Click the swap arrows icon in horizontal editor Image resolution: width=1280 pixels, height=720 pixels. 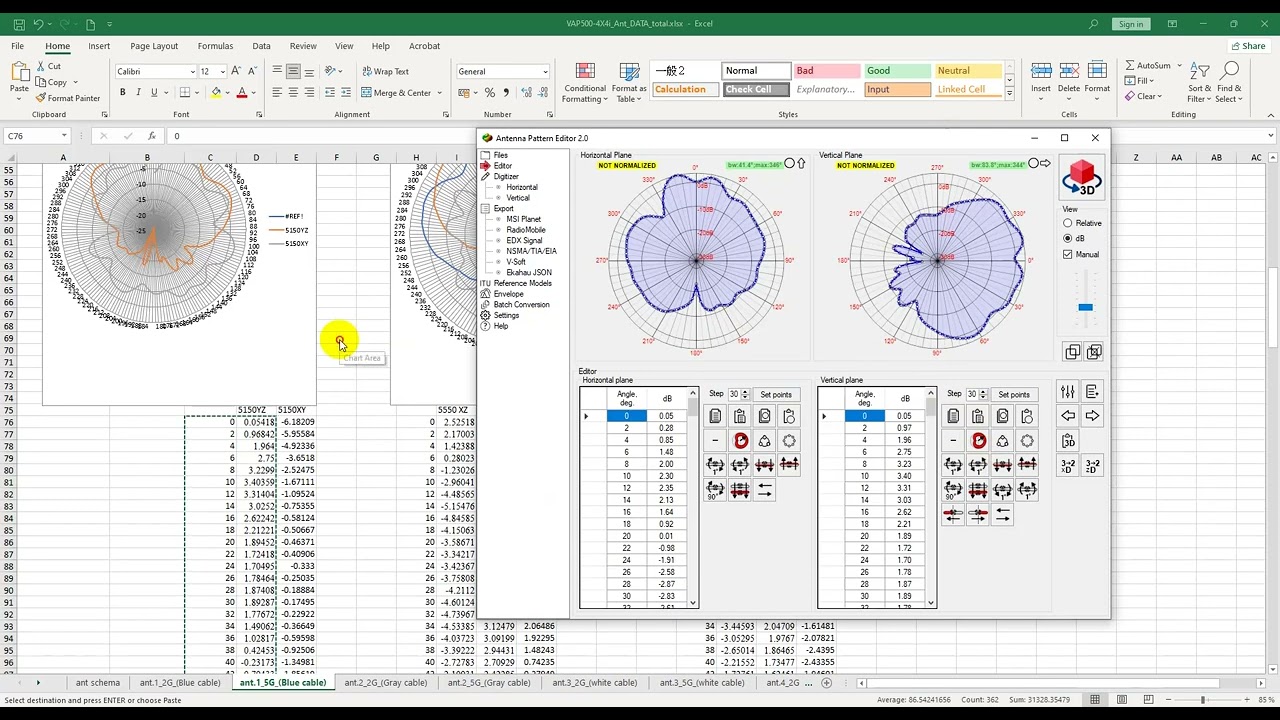[x=765, y=489]
